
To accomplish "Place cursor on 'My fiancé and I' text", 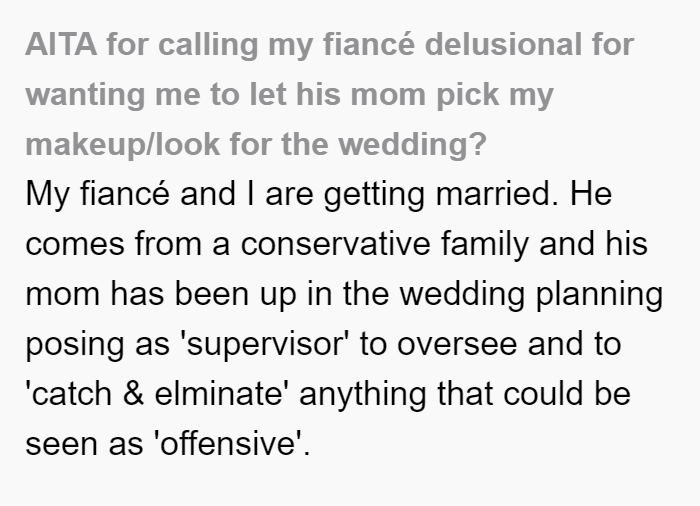I will (140, 194).
